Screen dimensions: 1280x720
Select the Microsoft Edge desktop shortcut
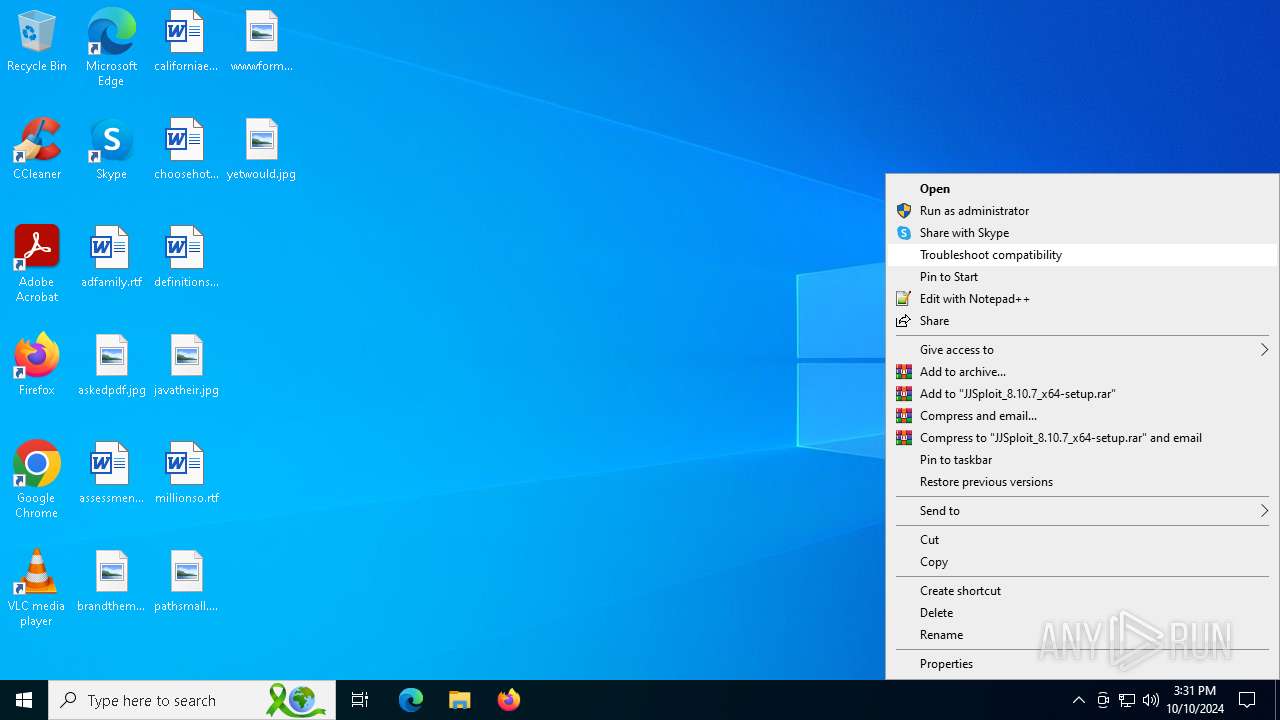tap(111, 48)
